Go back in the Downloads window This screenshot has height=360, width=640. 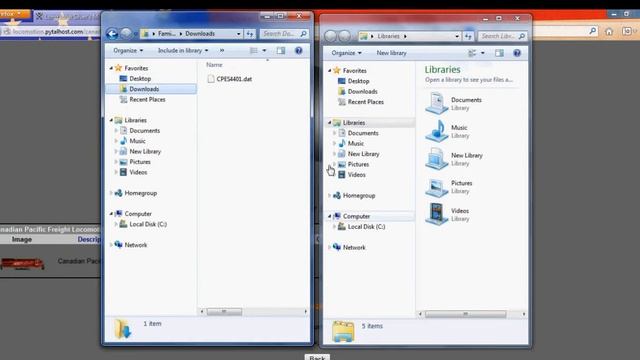click(112, 33)
